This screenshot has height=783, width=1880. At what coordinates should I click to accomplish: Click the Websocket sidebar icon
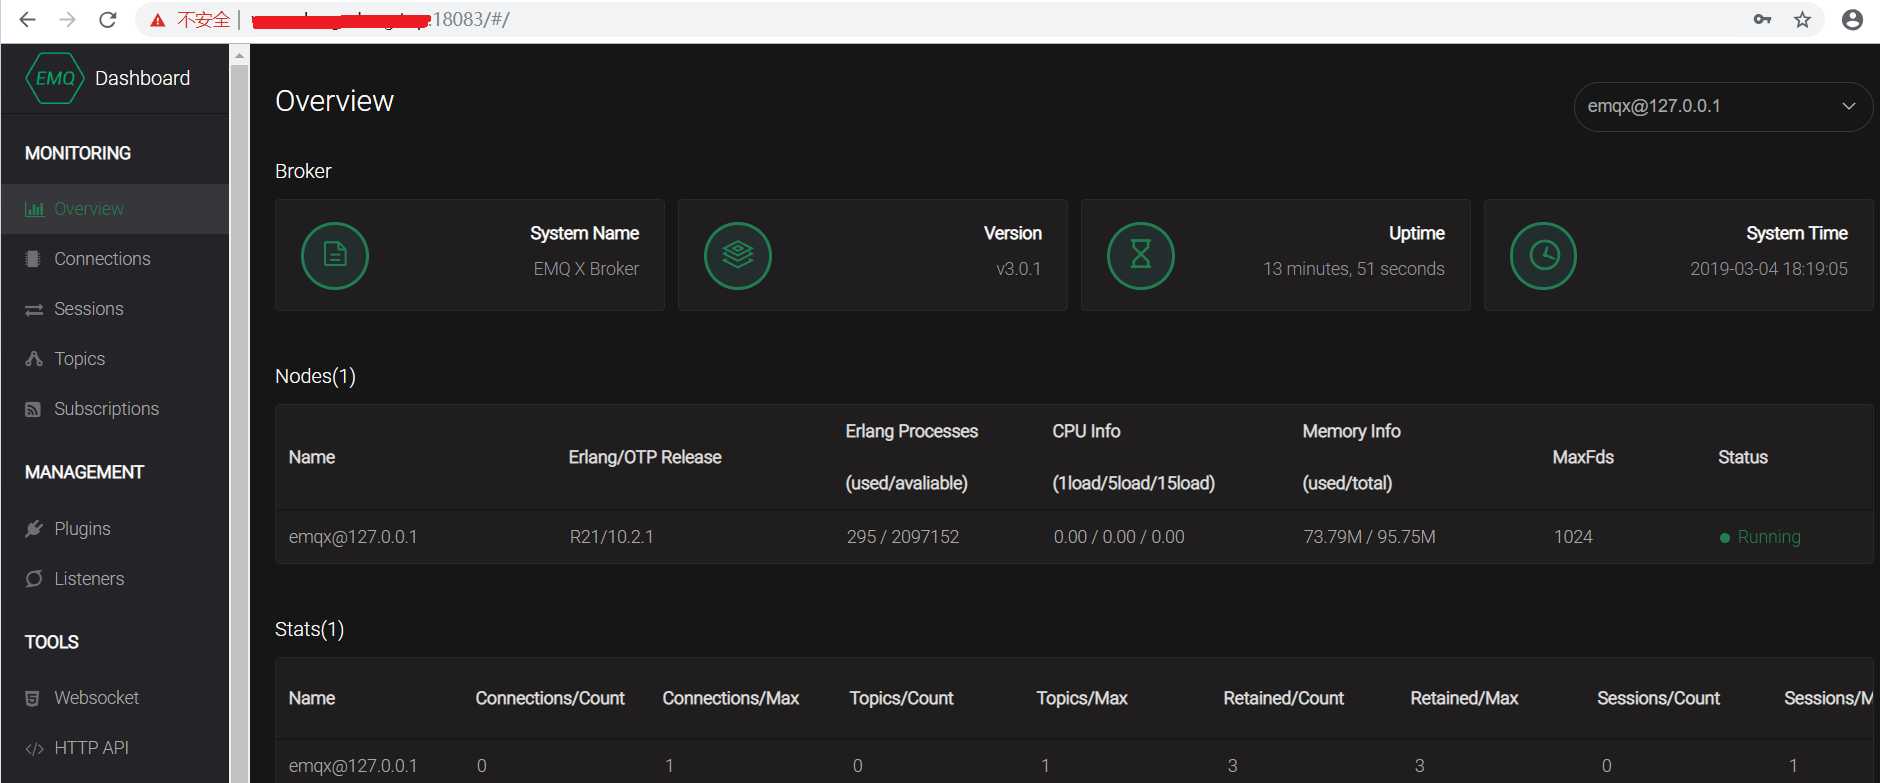(x=33, y=698)
